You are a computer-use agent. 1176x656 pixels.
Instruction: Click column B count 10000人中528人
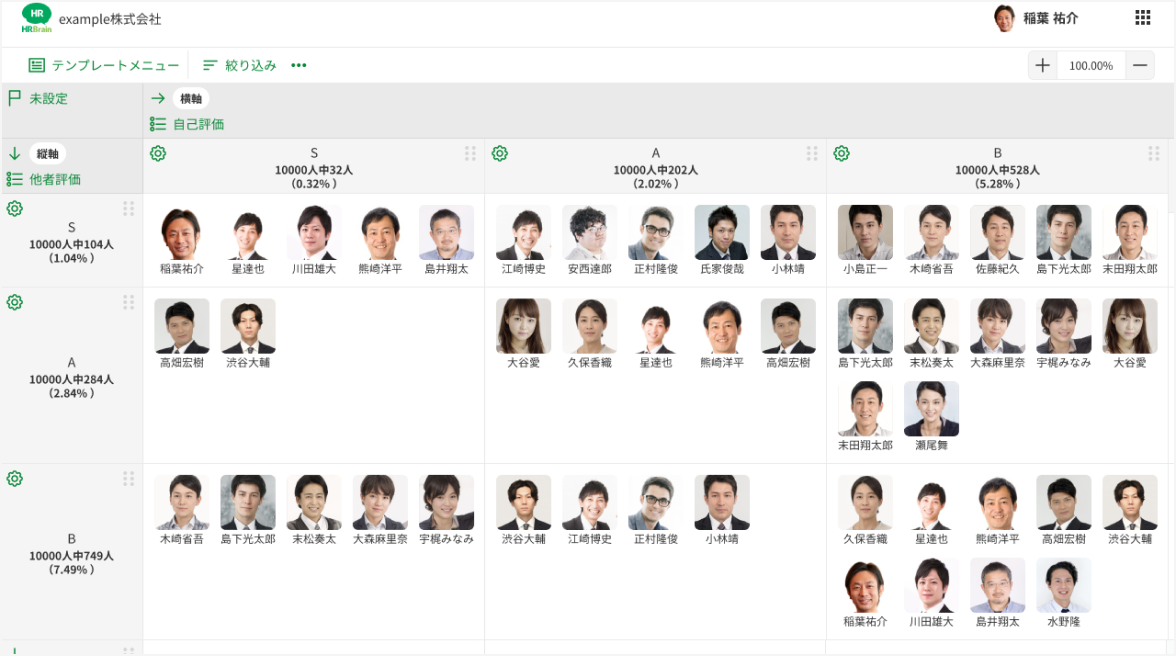point(998,170)
